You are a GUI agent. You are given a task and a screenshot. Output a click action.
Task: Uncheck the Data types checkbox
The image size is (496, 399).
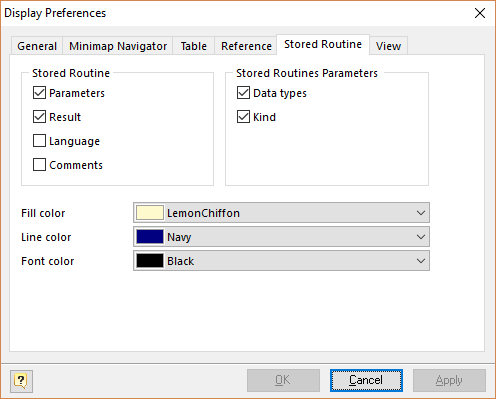coord(243,93)
